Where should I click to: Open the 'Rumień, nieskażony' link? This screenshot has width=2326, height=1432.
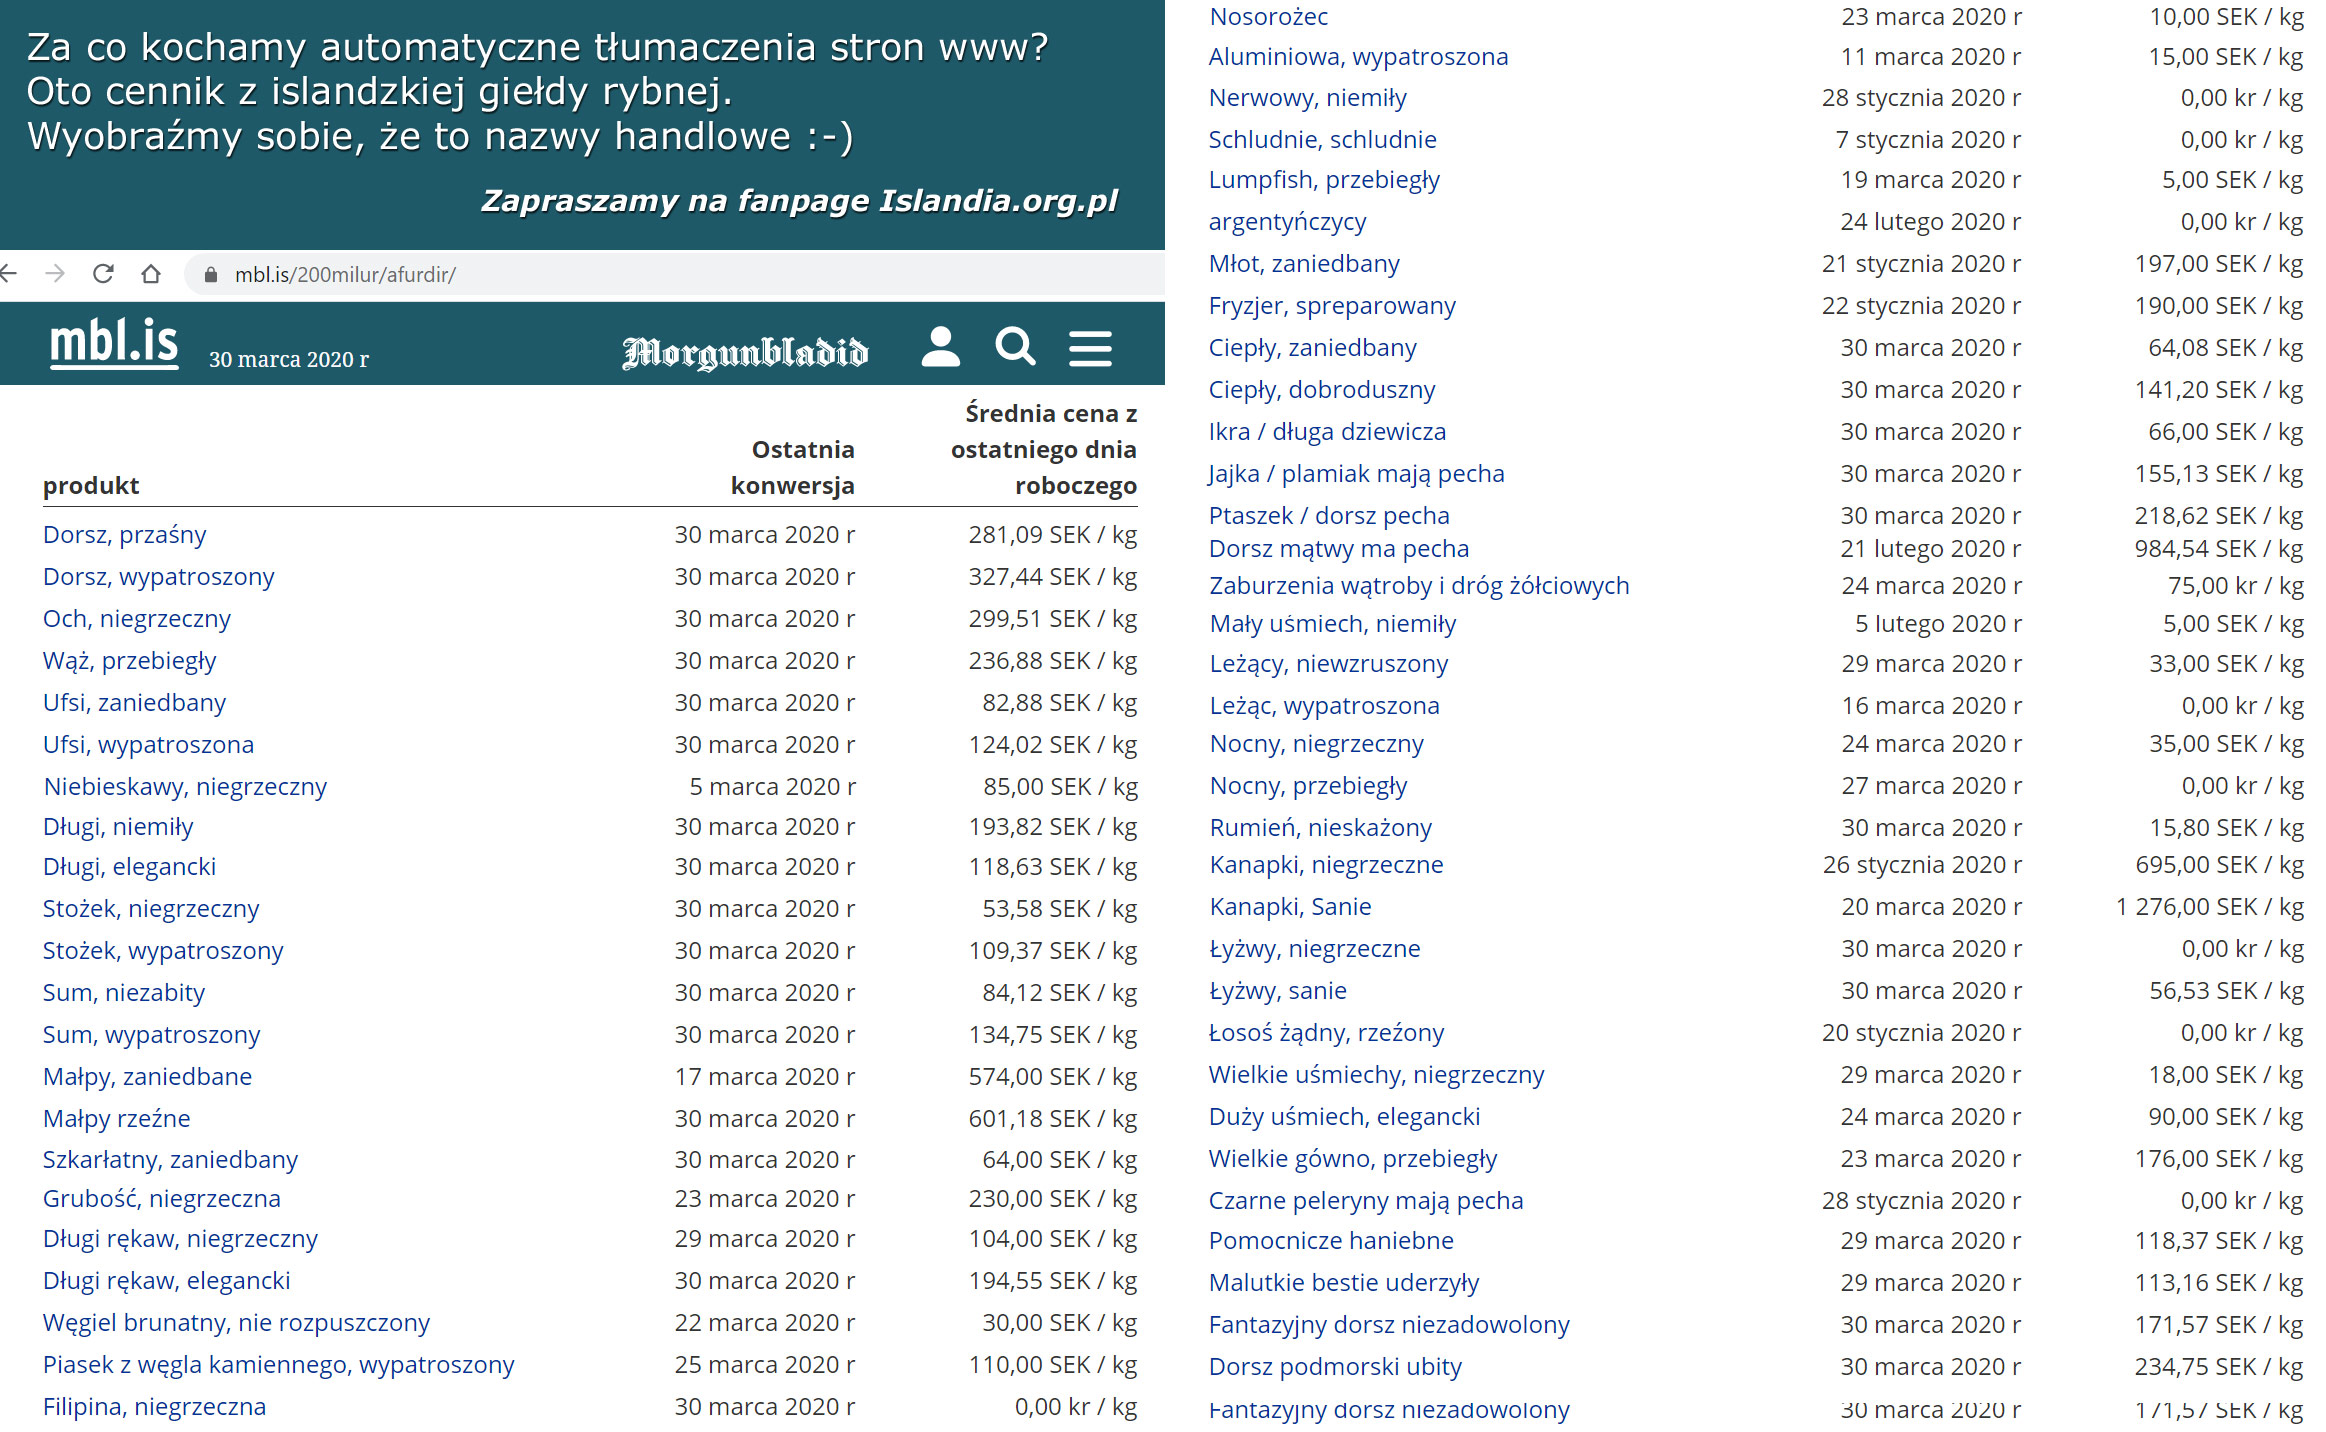coord(1321,828)
